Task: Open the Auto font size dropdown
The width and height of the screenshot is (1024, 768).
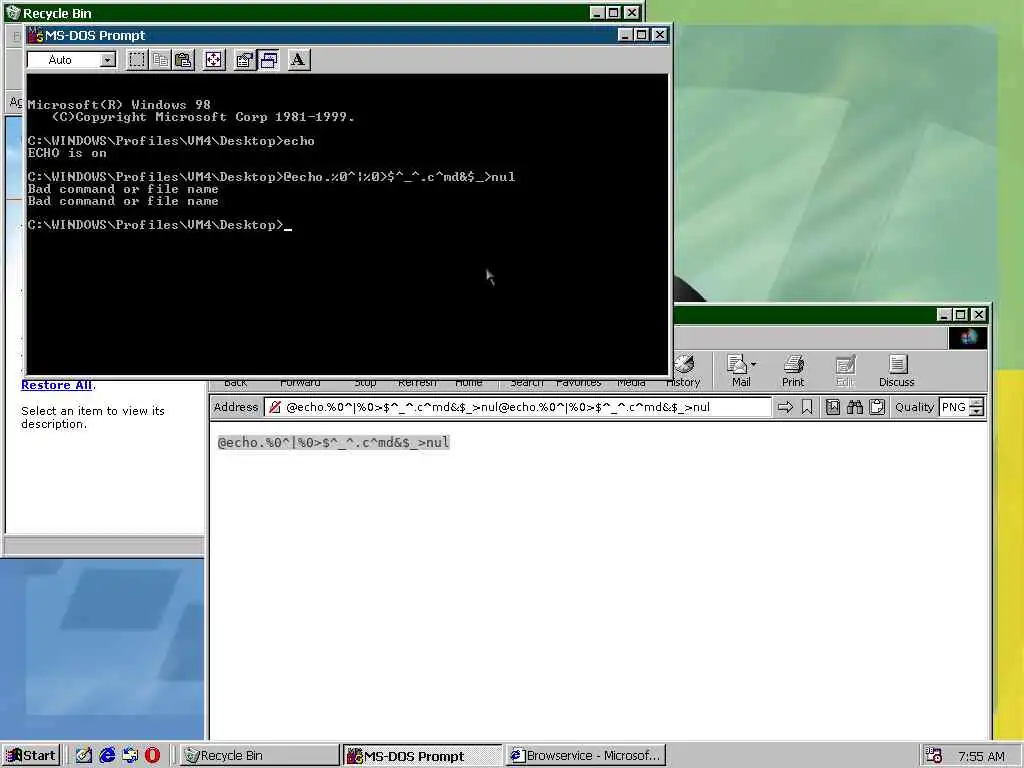Action: point(108,60)
